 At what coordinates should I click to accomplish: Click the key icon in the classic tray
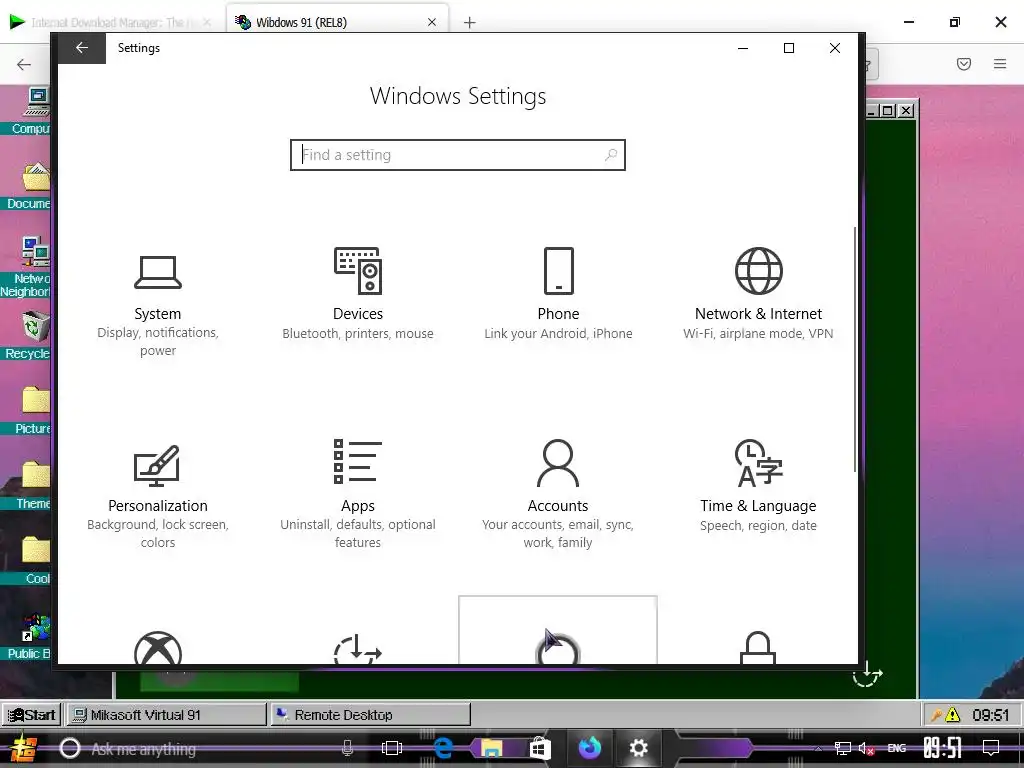point(936,715)
